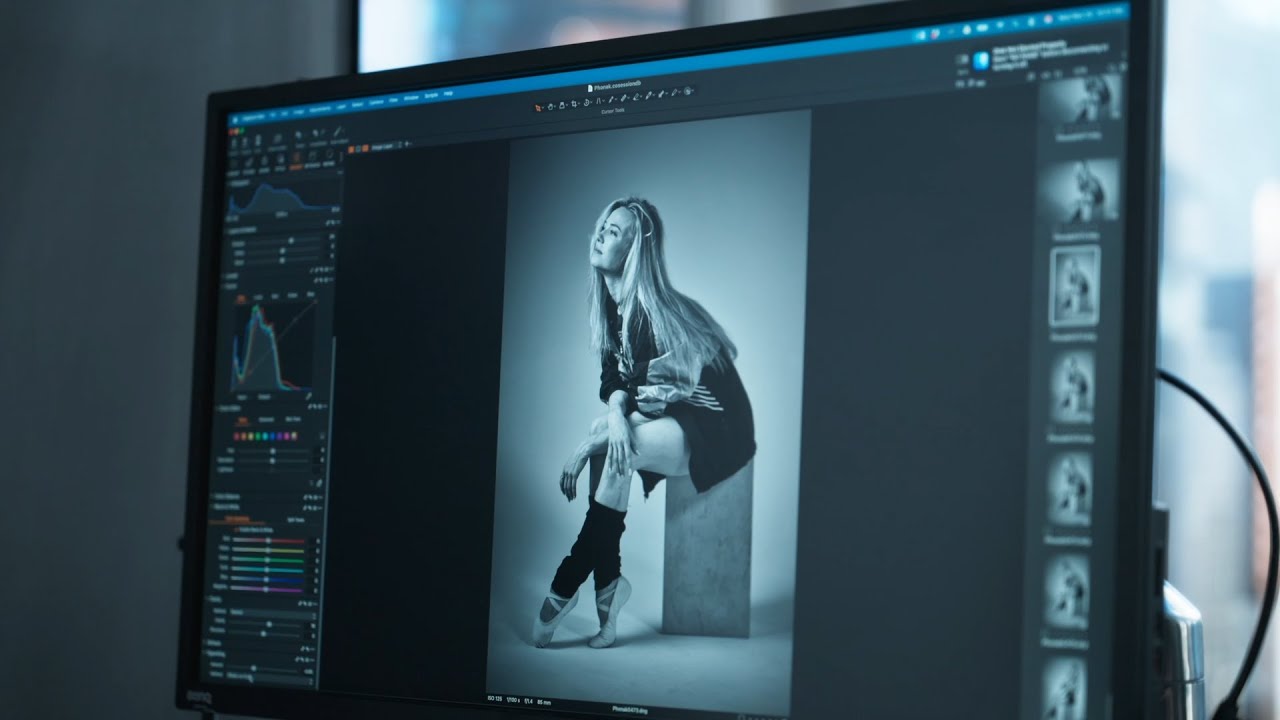1280x720 pixels.
Task: Select the Crop cursor tool
Action: (x=574, y=104)
